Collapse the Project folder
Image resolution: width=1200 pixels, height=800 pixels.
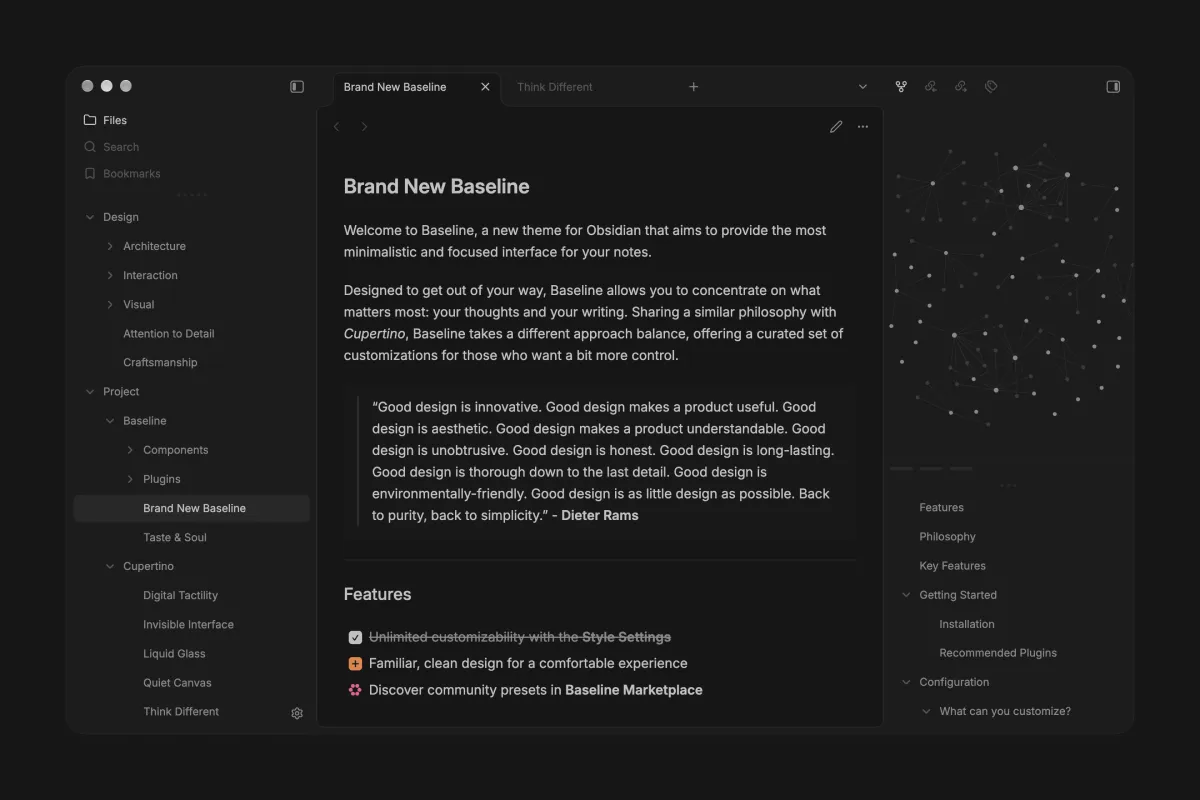(90, 392)
